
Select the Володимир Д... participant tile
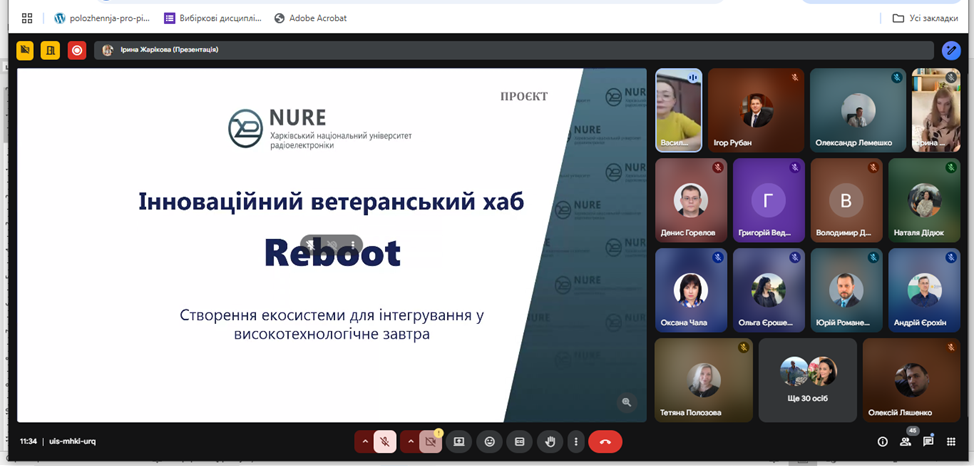pos(846,200)
